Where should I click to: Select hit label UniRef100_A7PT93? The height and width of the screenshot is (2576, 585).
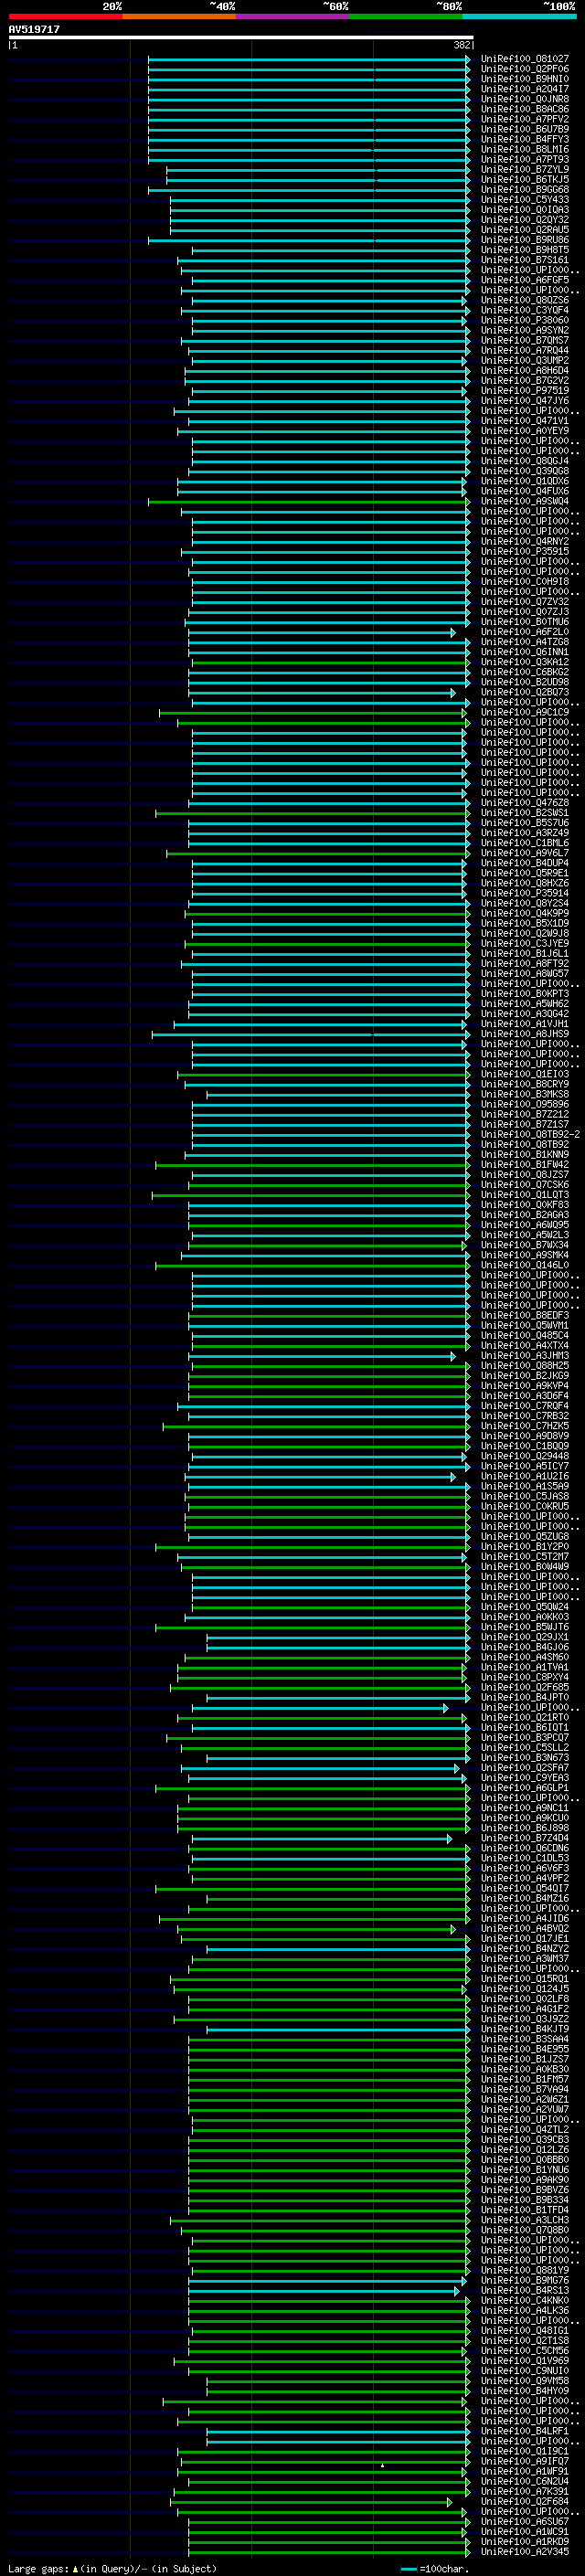(525, 160)
